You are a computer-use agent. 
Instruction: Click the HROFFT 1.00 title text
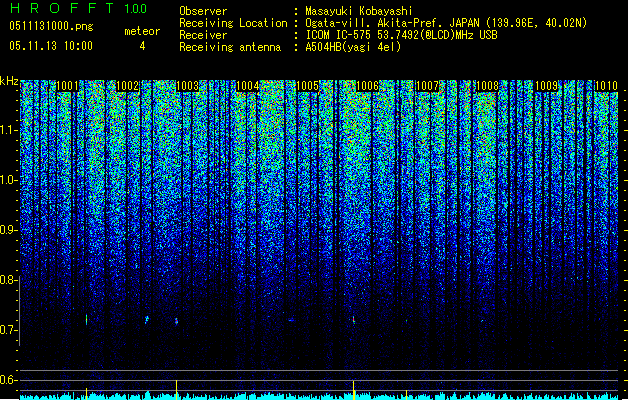click(x=79, y=8)
